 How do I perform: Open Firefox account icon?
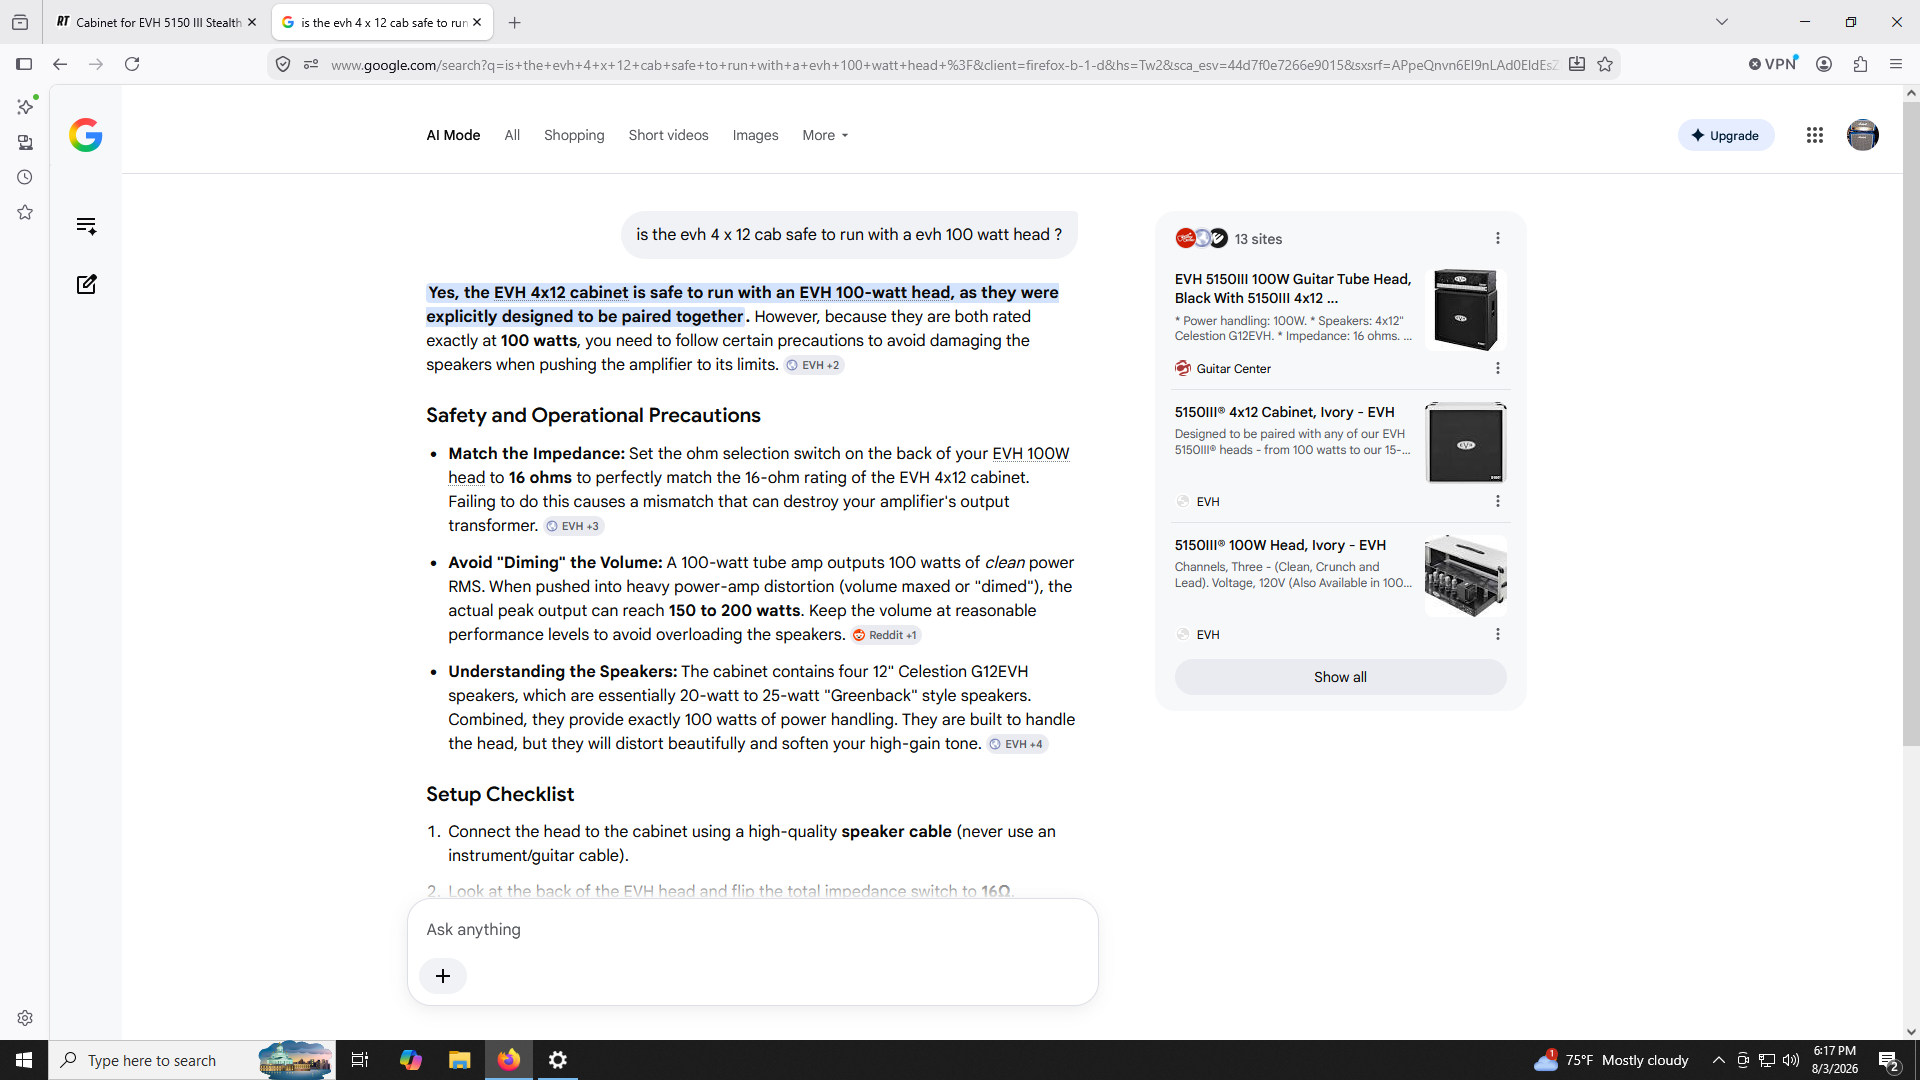point(1824,64)
